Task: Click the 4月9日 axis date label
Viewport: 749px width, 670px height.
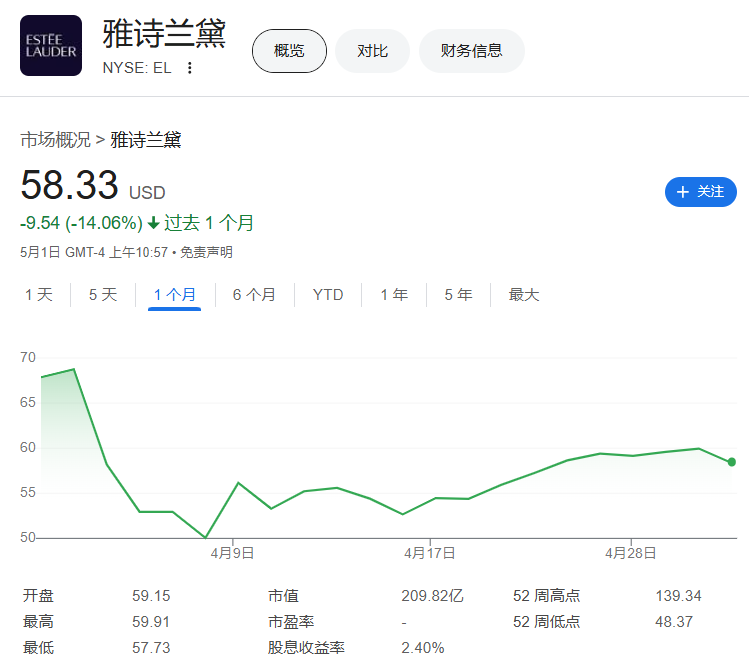Action: tap(232, 553)
